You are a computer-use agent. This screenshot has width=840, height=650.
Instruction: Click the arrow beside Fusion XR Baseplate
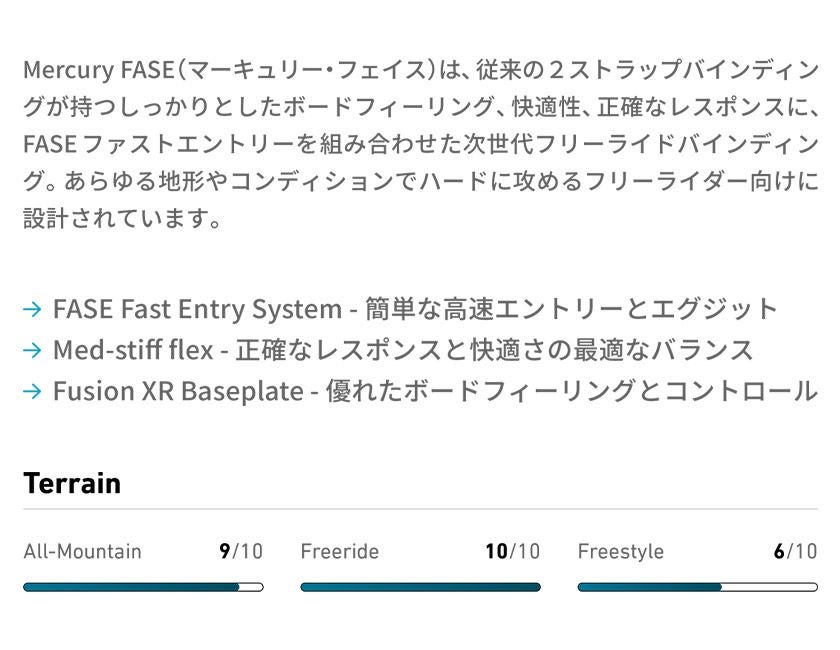click(32, 391)
